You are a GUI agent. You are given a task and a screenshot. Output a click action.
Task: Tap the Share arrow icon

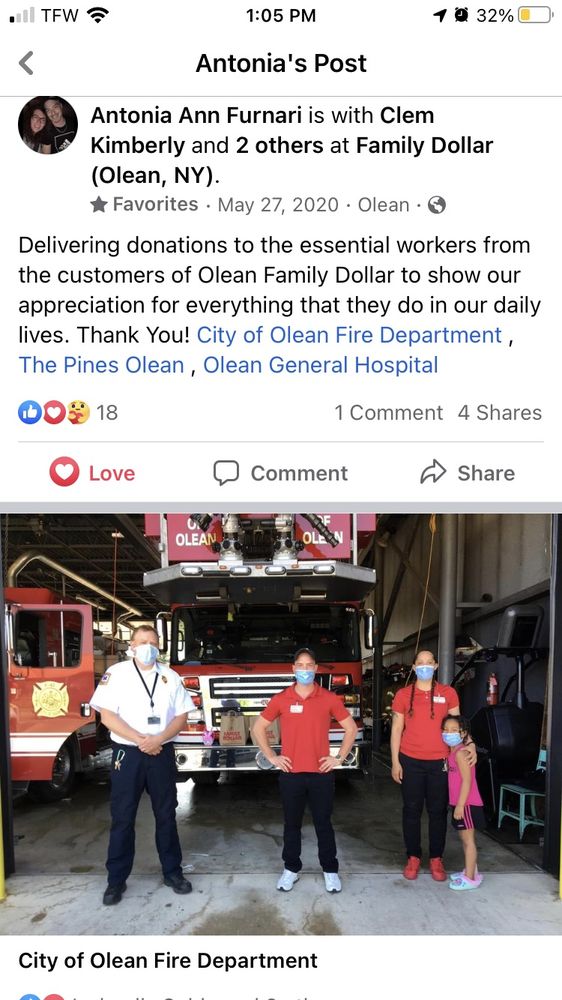pyautogui.click(x=433, y=473)
